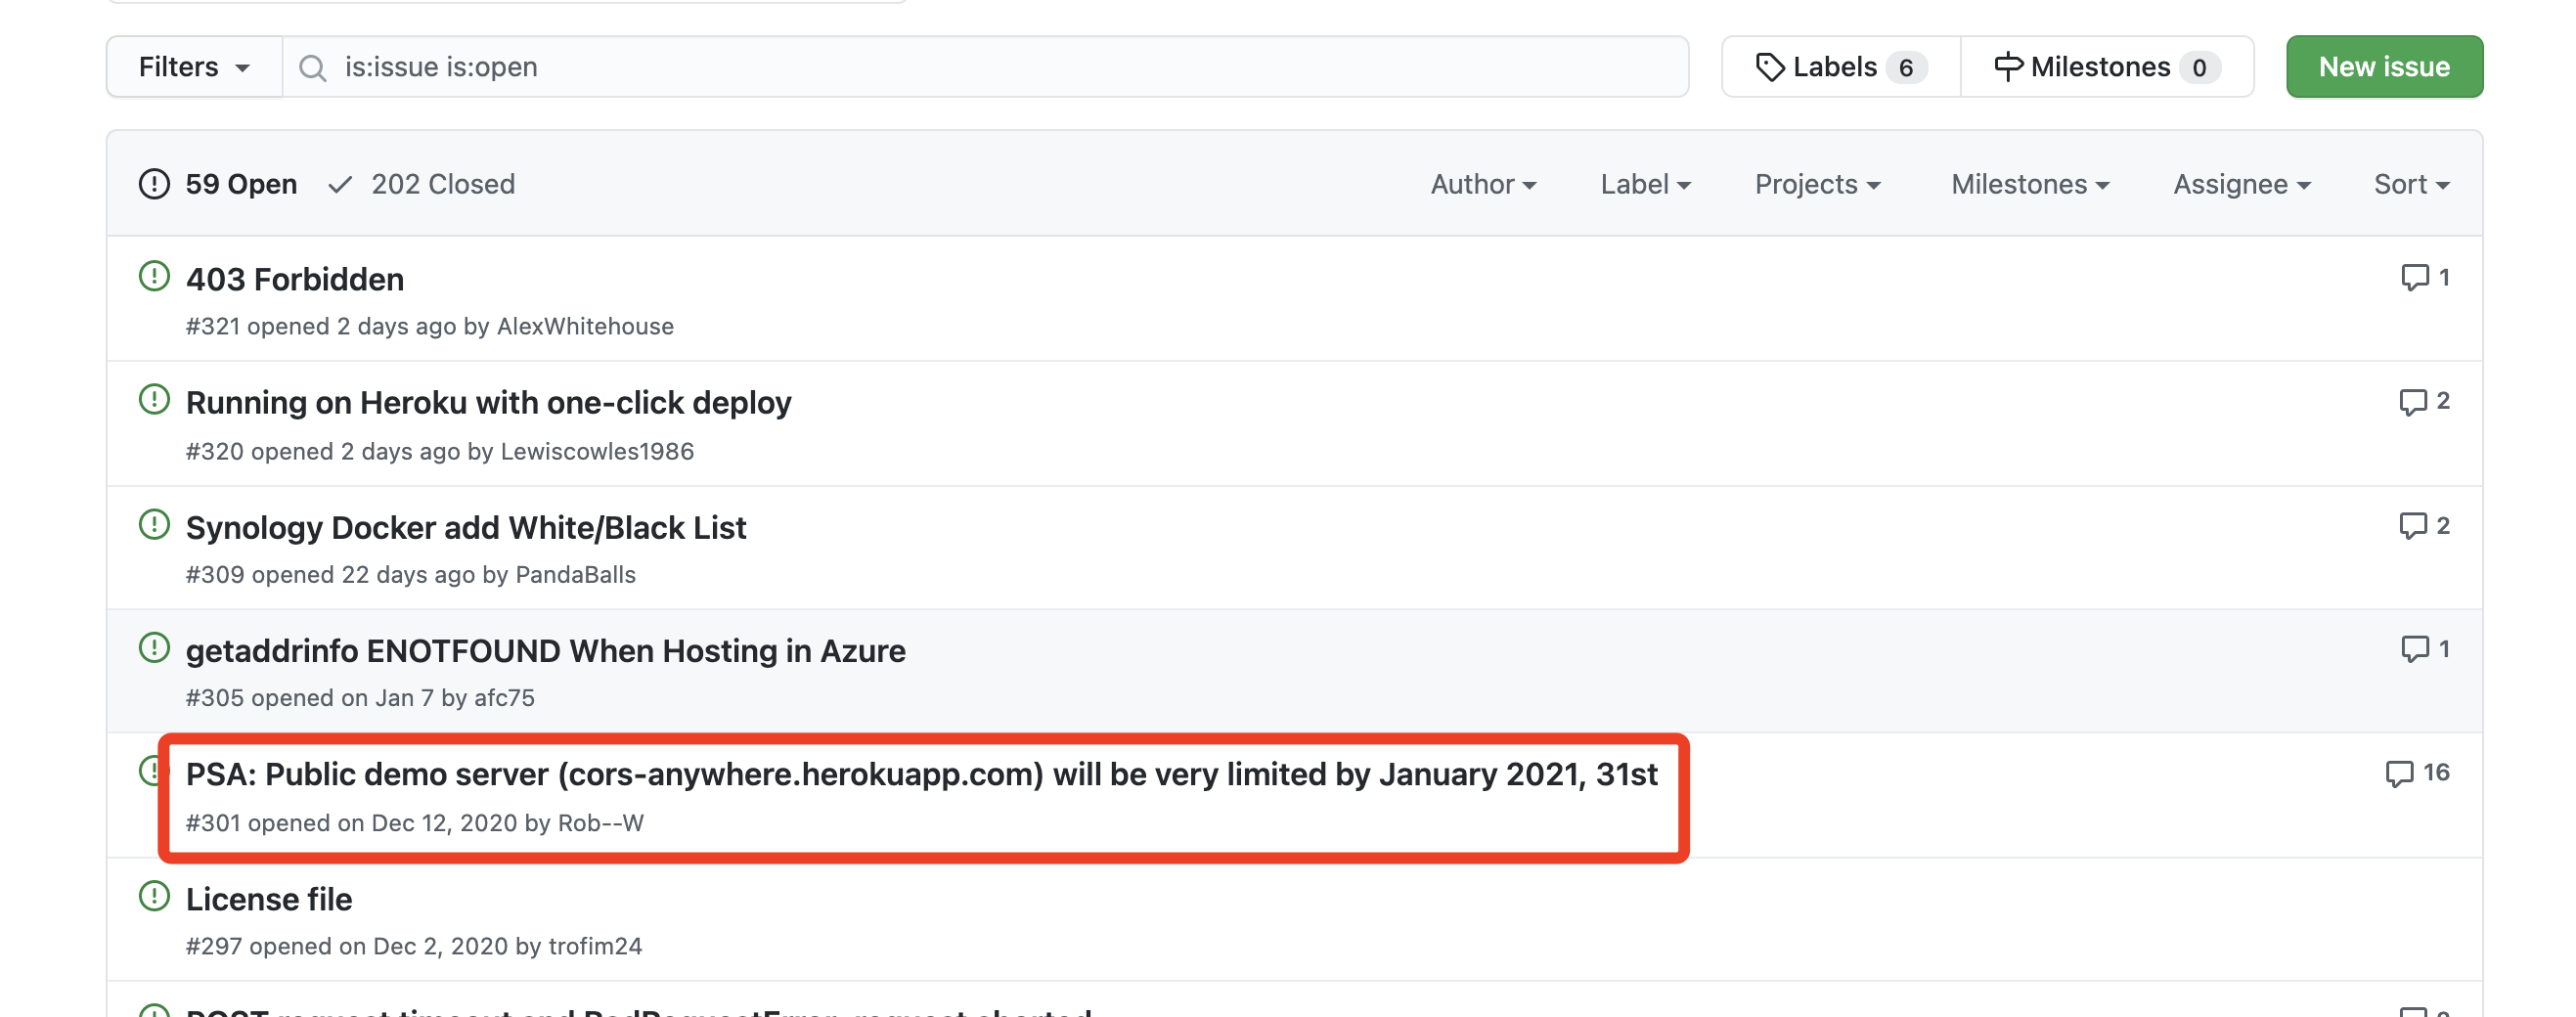Viewport: 2576px width, 1017px height.
Task: Click open-issue icon beside License file
Action: point(154,896)
